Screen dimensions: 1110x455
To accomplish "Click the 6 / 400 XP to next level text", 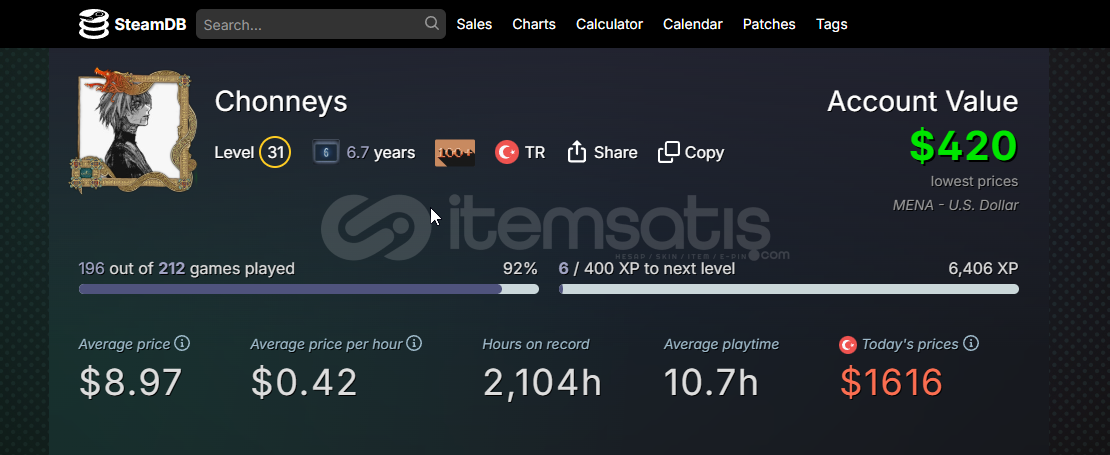I will (647, 269).
